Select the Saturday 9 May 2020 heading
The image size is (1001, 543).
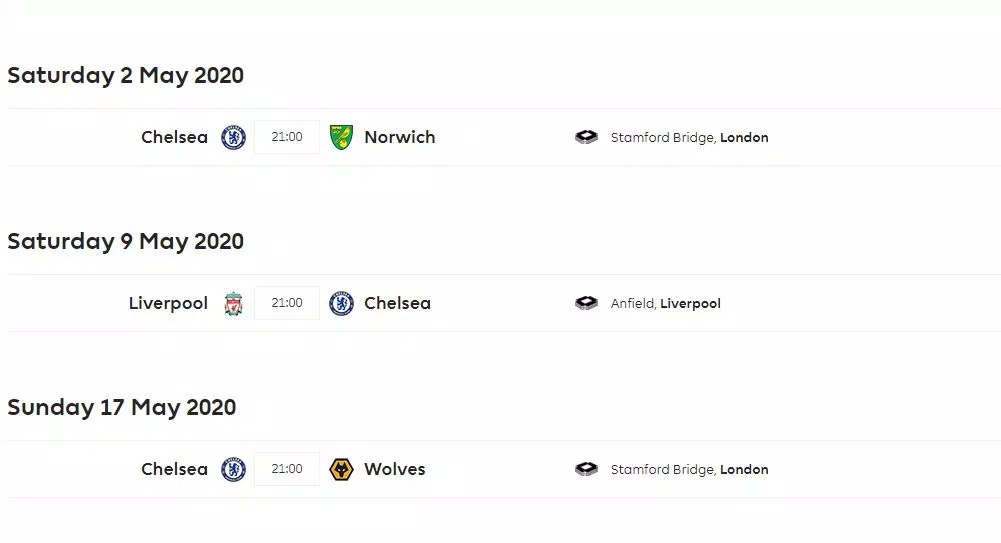pyautogui.click(x=125, y=241)
